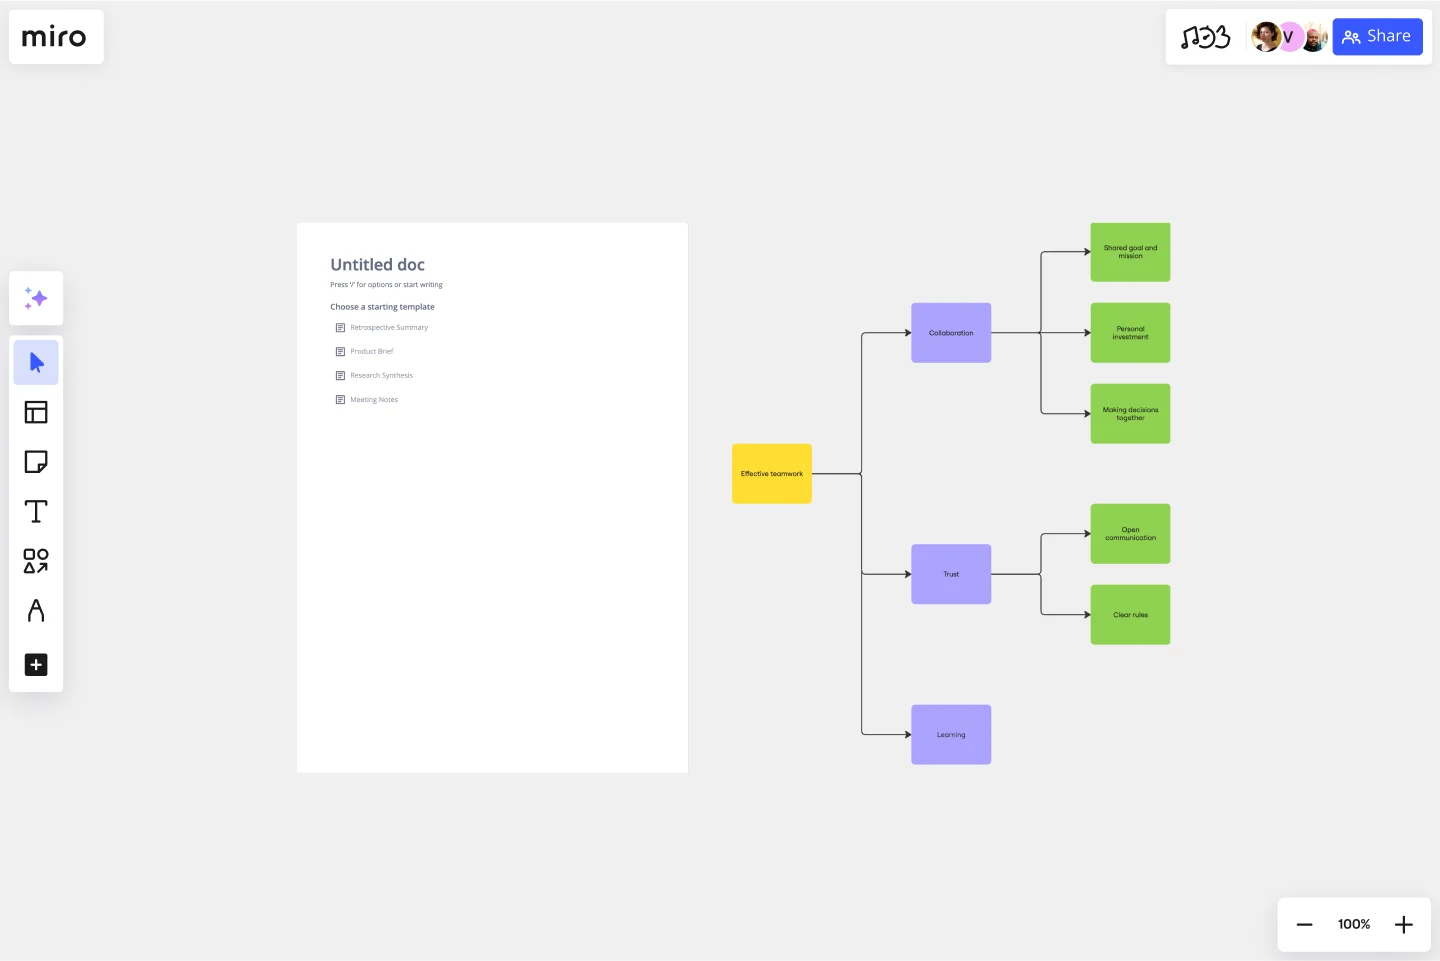Image resolution: width=1440 pixels, height=961 pixels.
Task: Select the cursor pointer tool
Action: (36, 362)
